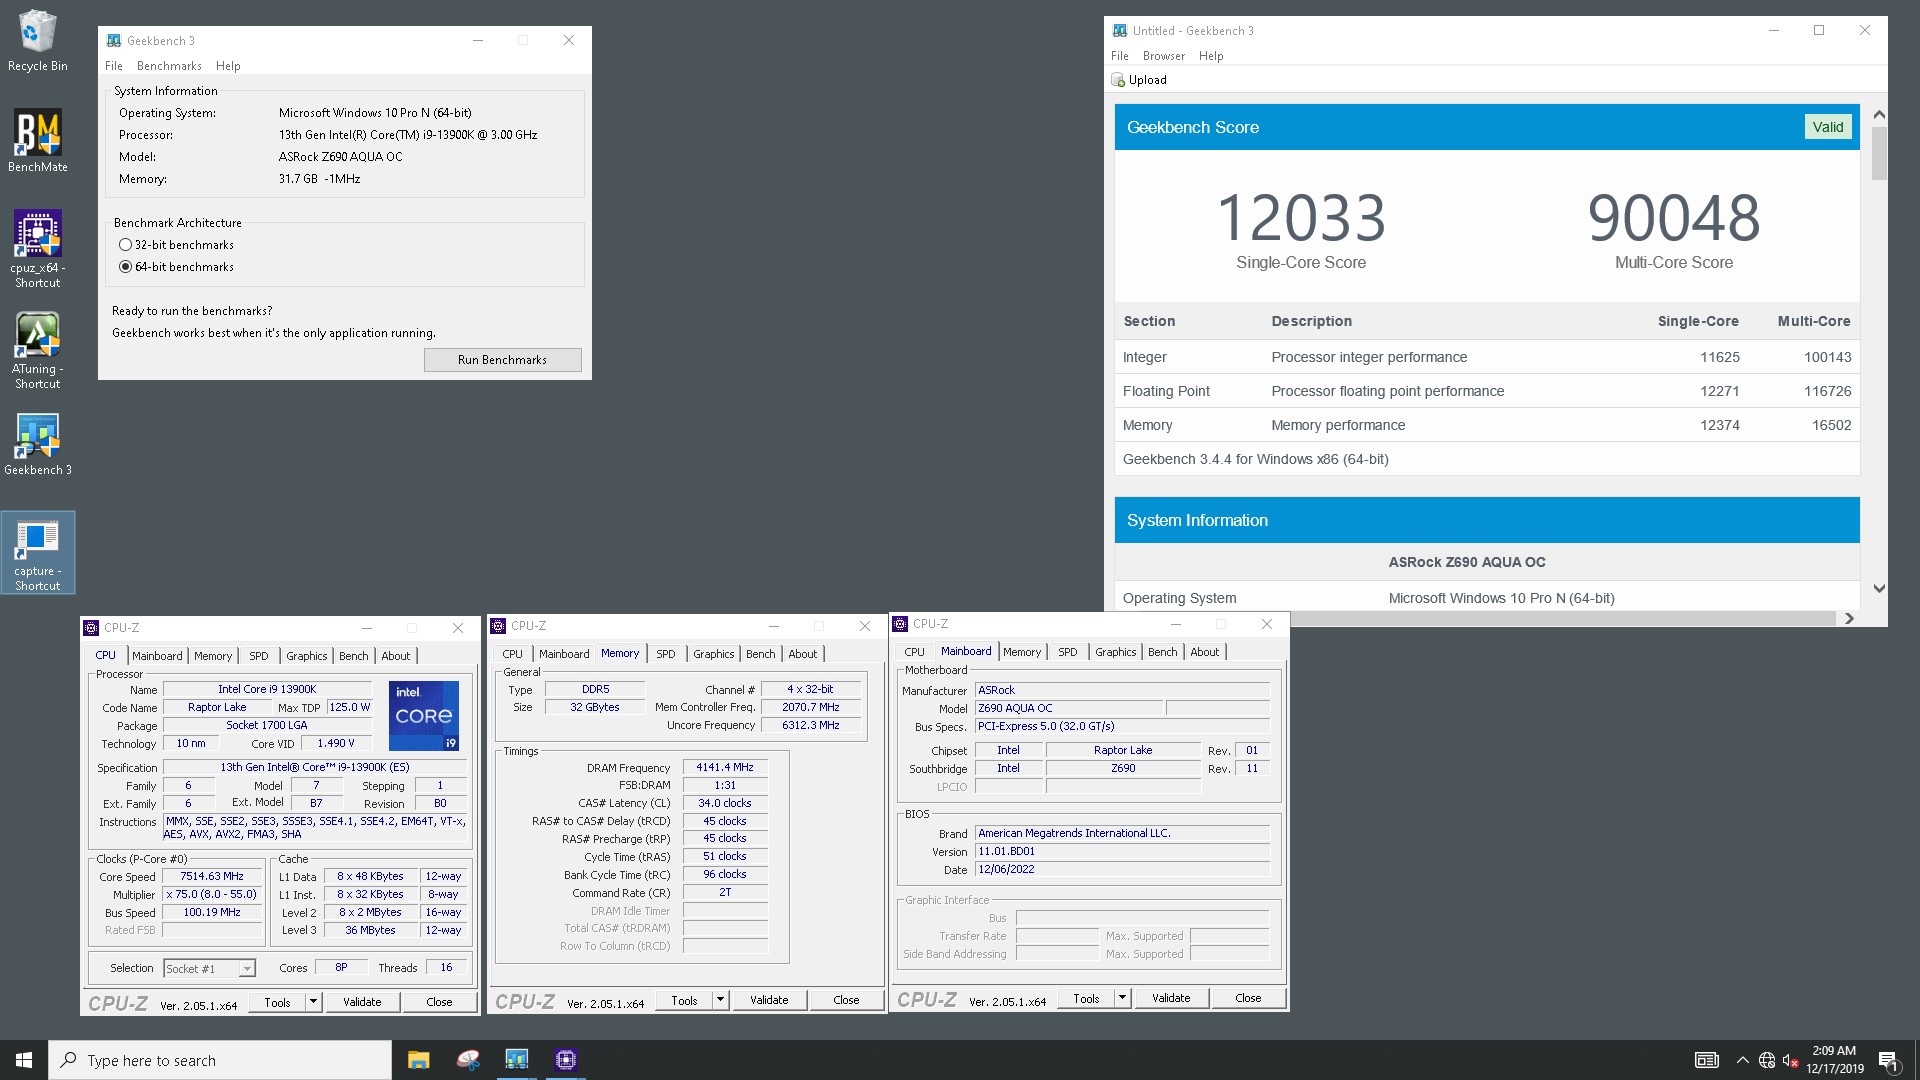This screenshot has width=1920, height=1080.
Task: Switch to Bench tab in right CPU-Z
Action: [x=1162, y=652]
